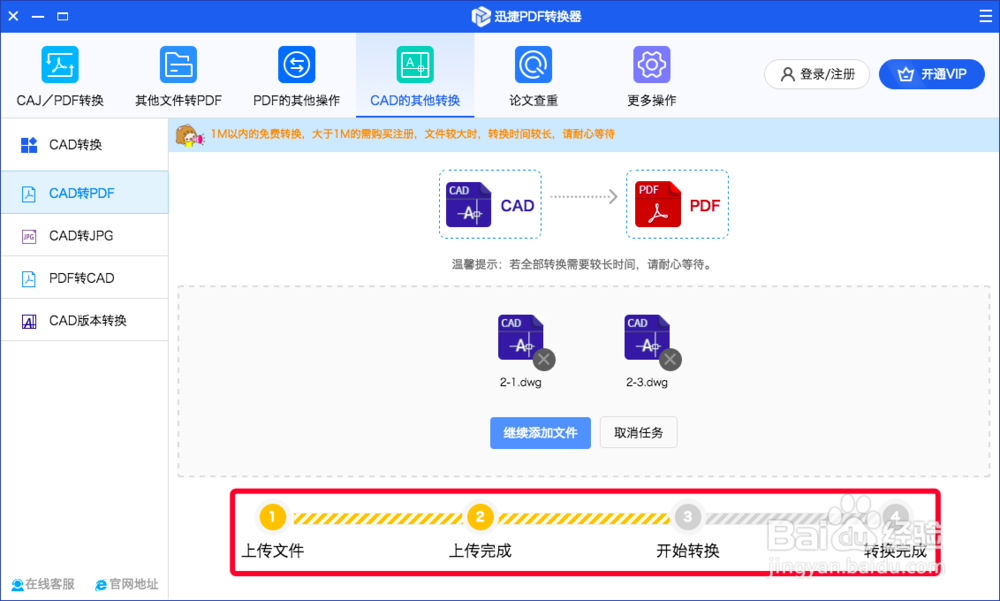Click the 登录/注册 button
This screenshot has height=601, width=1000.
(x=817, y=74)
